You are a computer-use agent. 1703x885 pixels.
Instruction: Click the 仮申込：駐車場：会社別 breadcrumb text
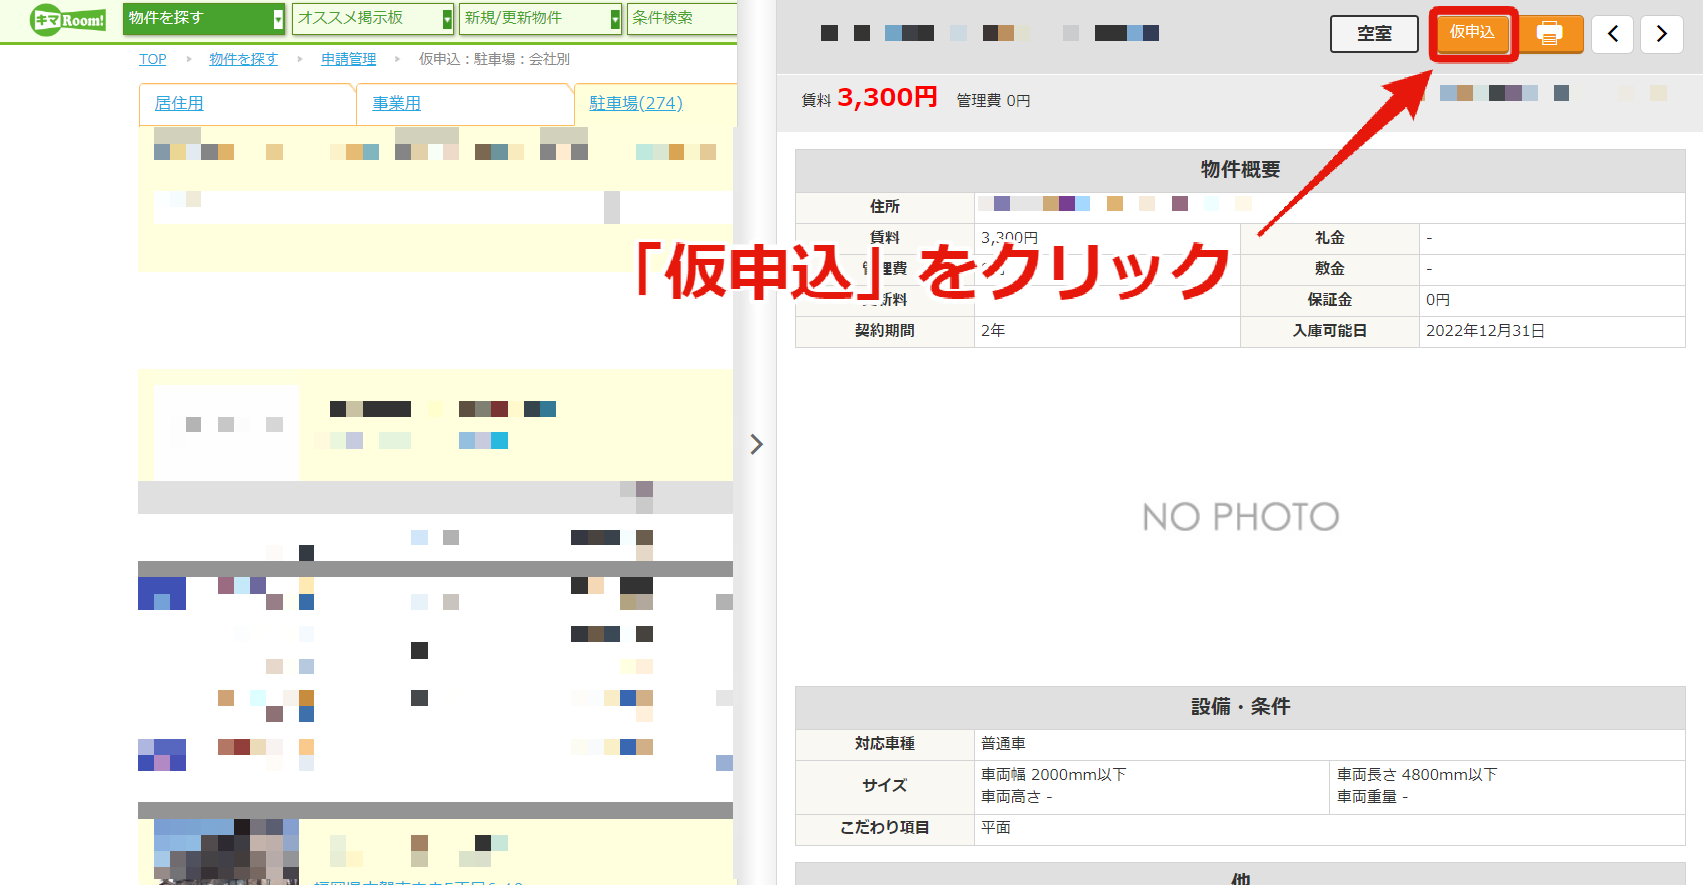tap(494, 59)
